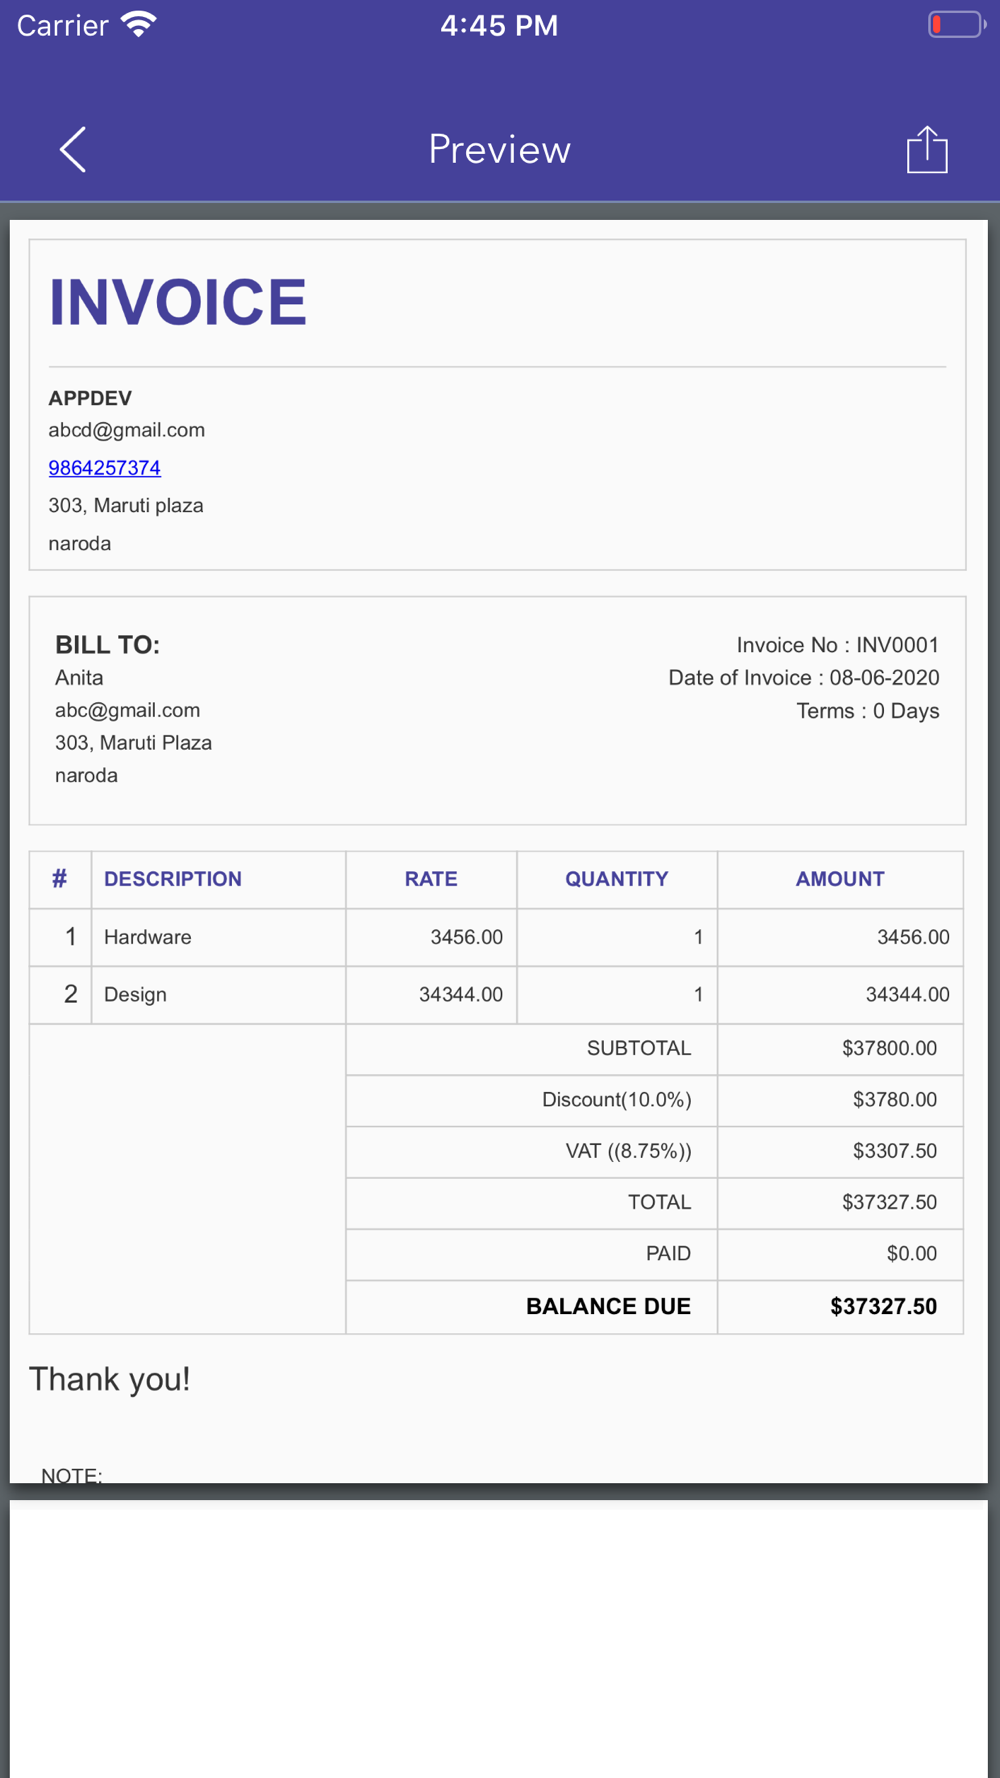Select the Design description row
Screen dimensions: 1000x1778
[x=497, y=995]
